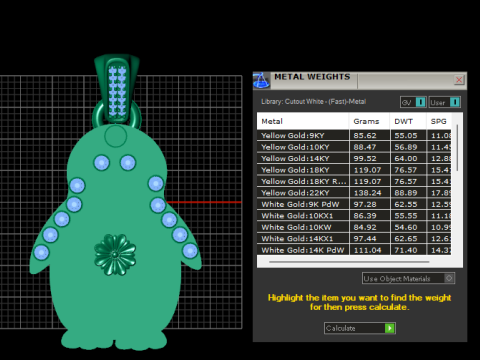Select the White Gold:9K PdW row
The width and height of the screenshot is (480, 360).
tap(354, 204)
